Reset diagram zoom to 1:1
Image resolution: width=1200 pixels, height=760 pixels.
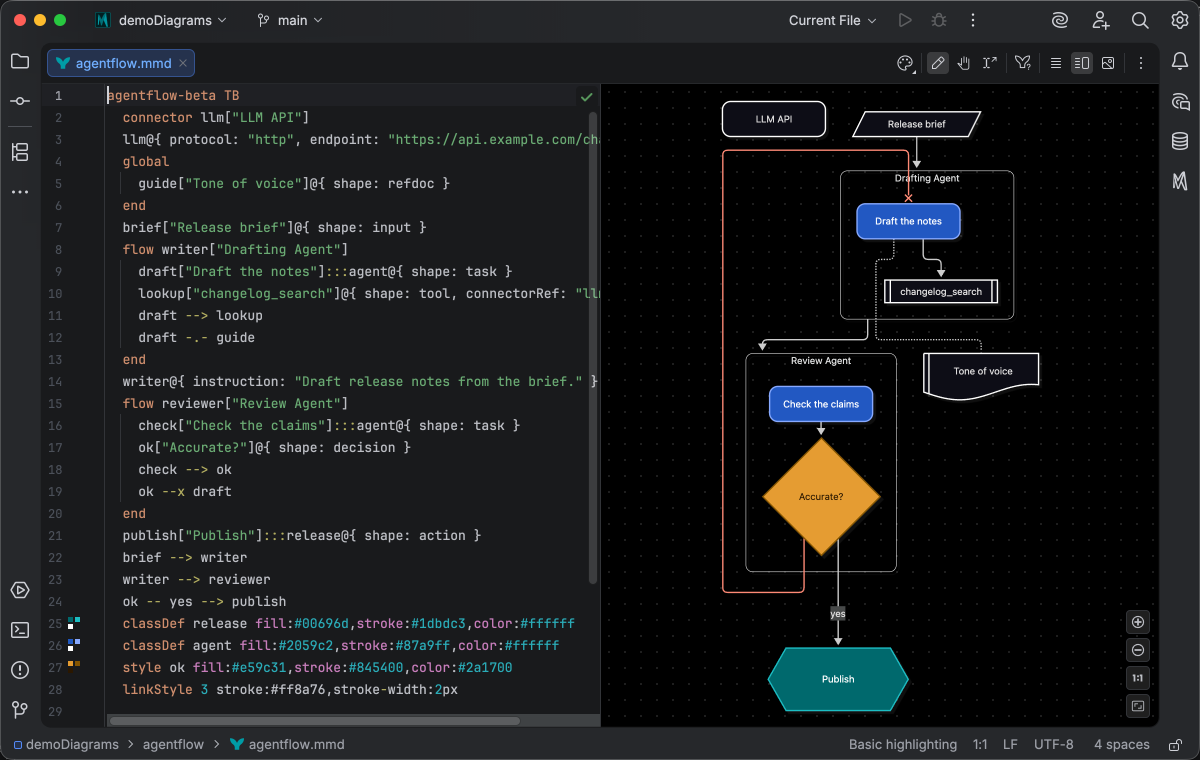(1138, 678)
